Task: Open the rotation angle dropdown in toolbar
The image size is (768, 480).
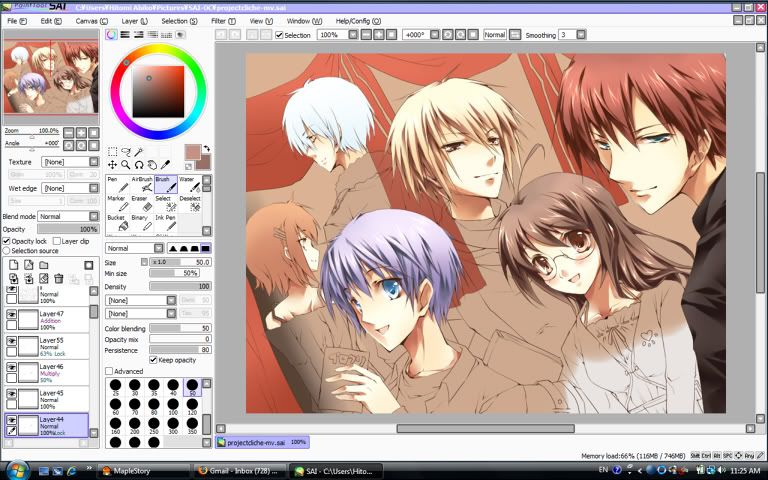Action: point(434,35)
